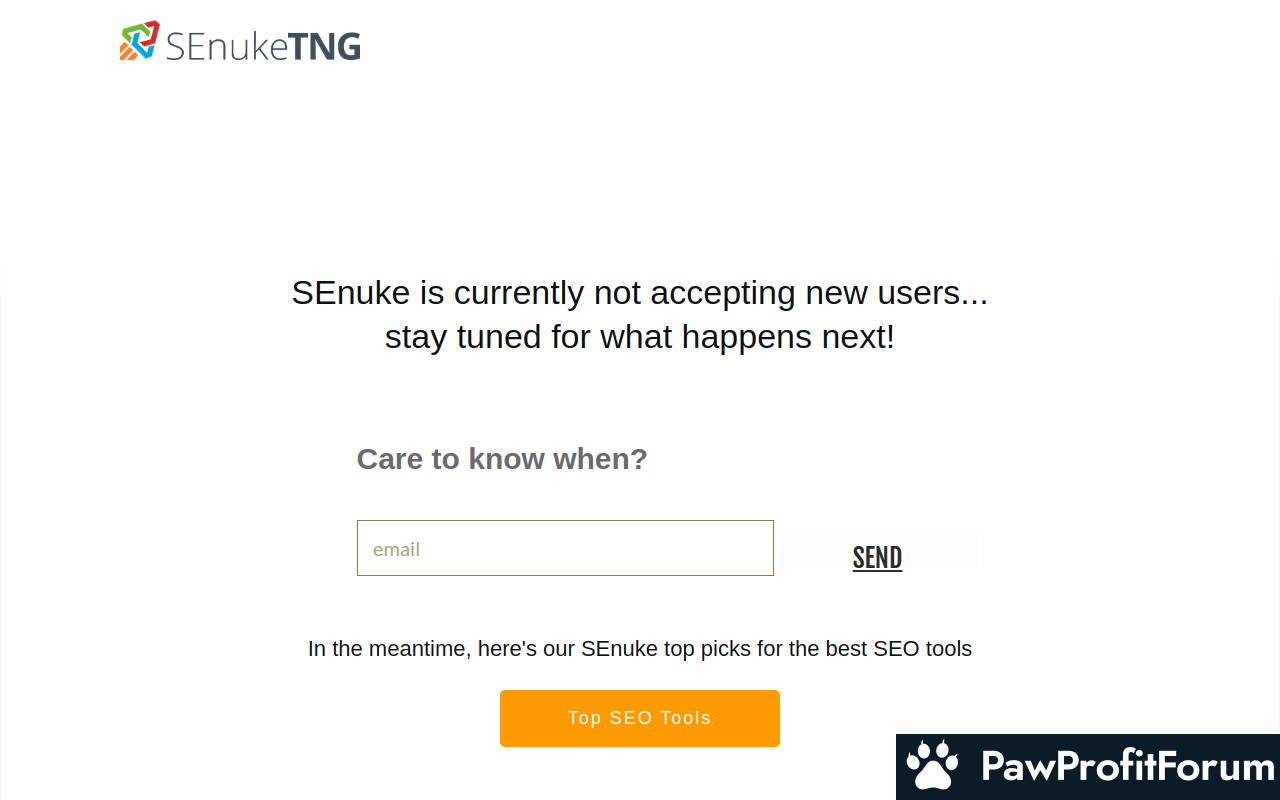Click the bold TNG letters in logo
Screen dimensions: 1280x800
(324, 46)
